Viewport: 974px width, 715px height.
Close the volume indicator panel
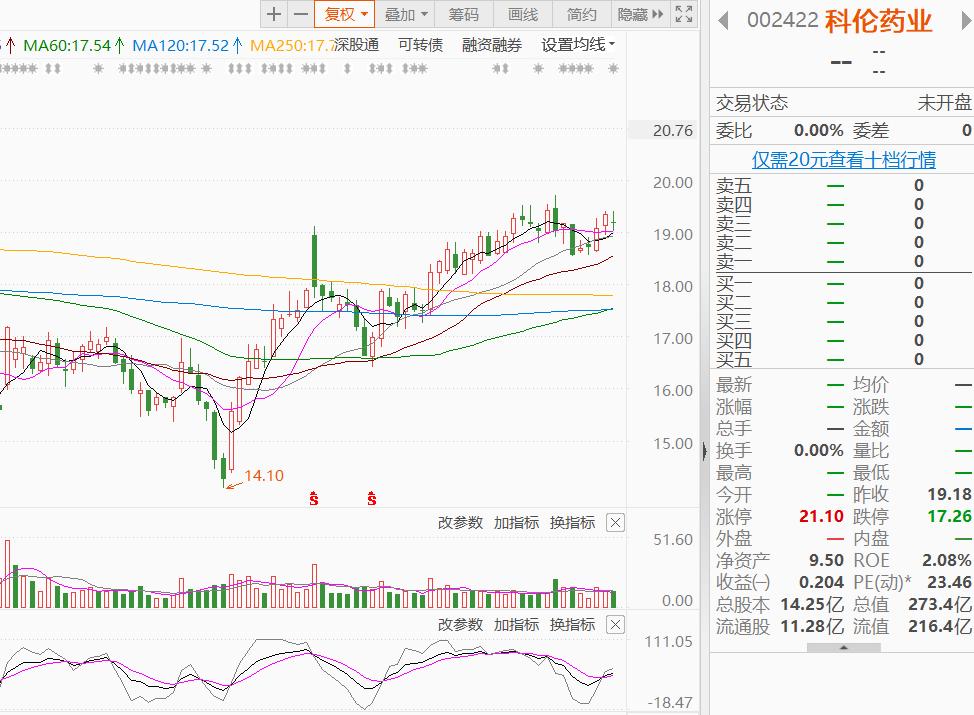coord(616,522)
